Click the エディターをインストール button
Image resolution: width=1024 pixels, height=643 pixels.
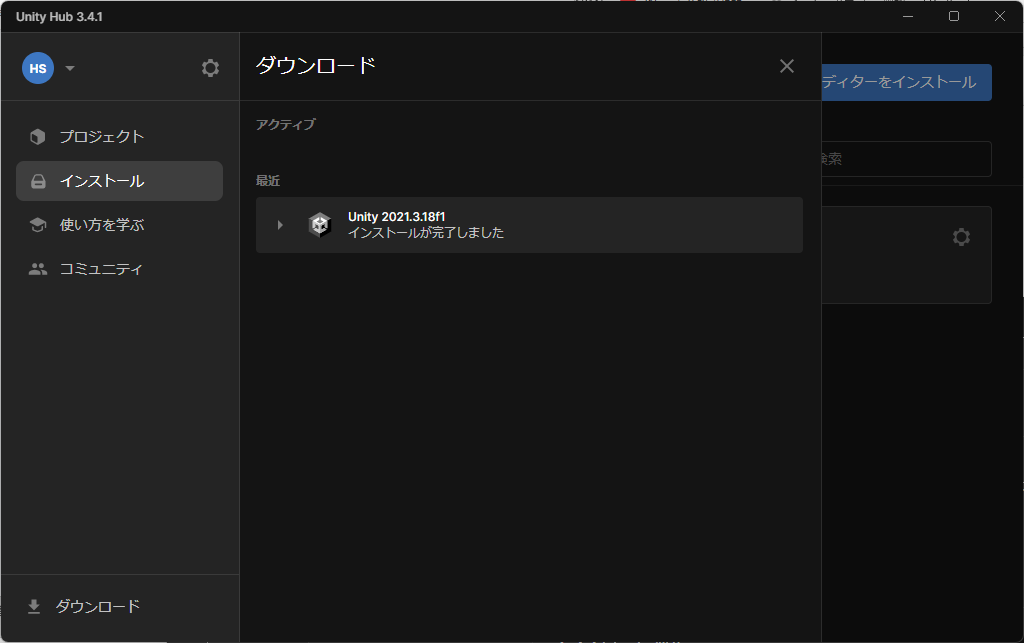pyautogui.click(x=907, y=82)
